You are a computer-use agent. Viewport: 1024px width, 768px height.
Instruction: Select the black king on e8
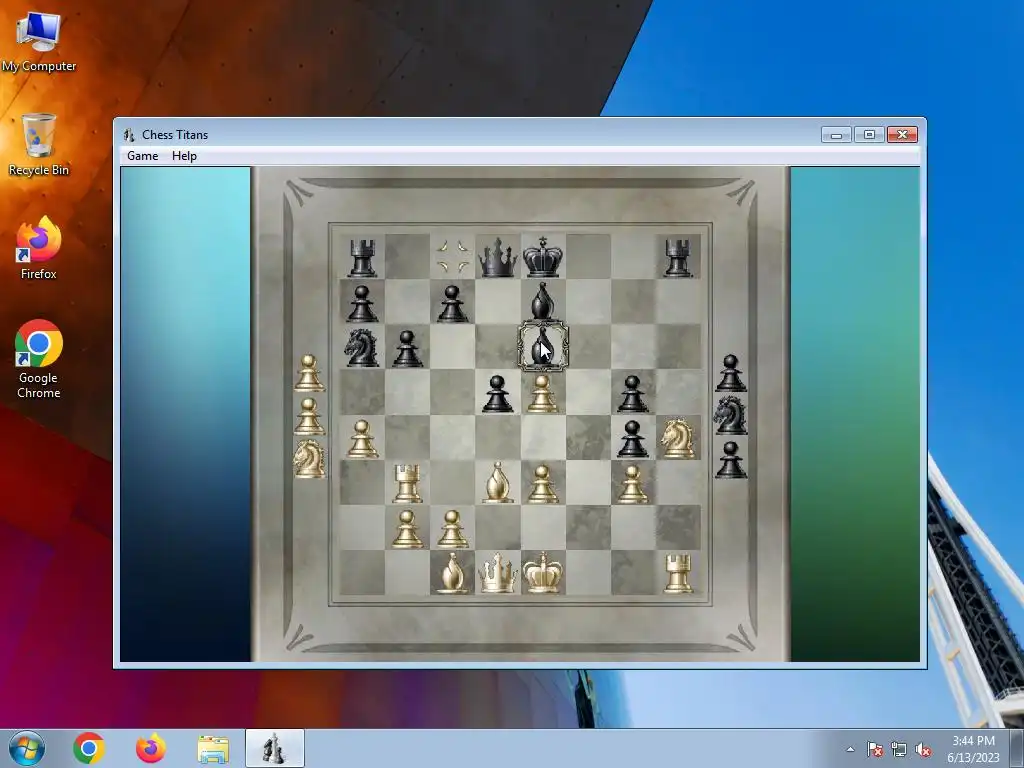pos(543,257)
